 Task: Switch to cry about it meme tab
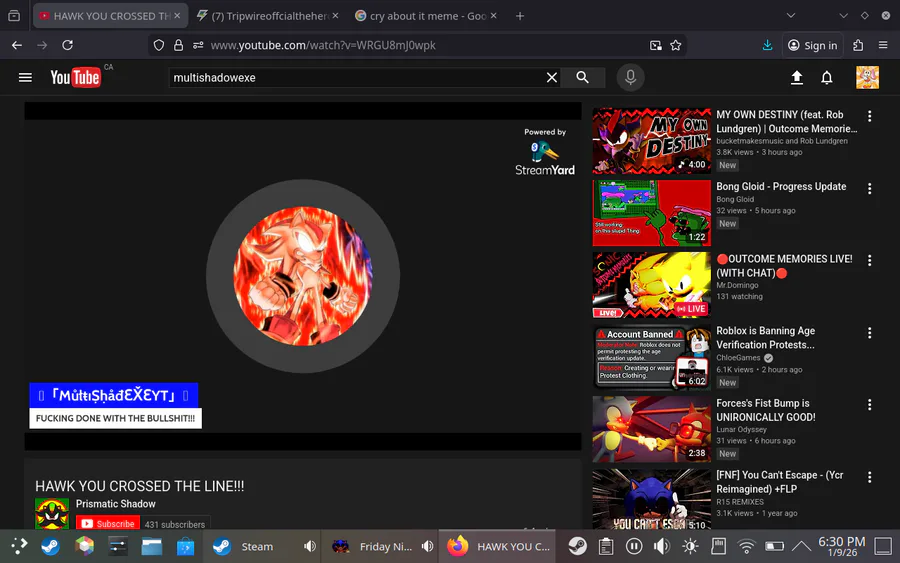pos(426,16)
